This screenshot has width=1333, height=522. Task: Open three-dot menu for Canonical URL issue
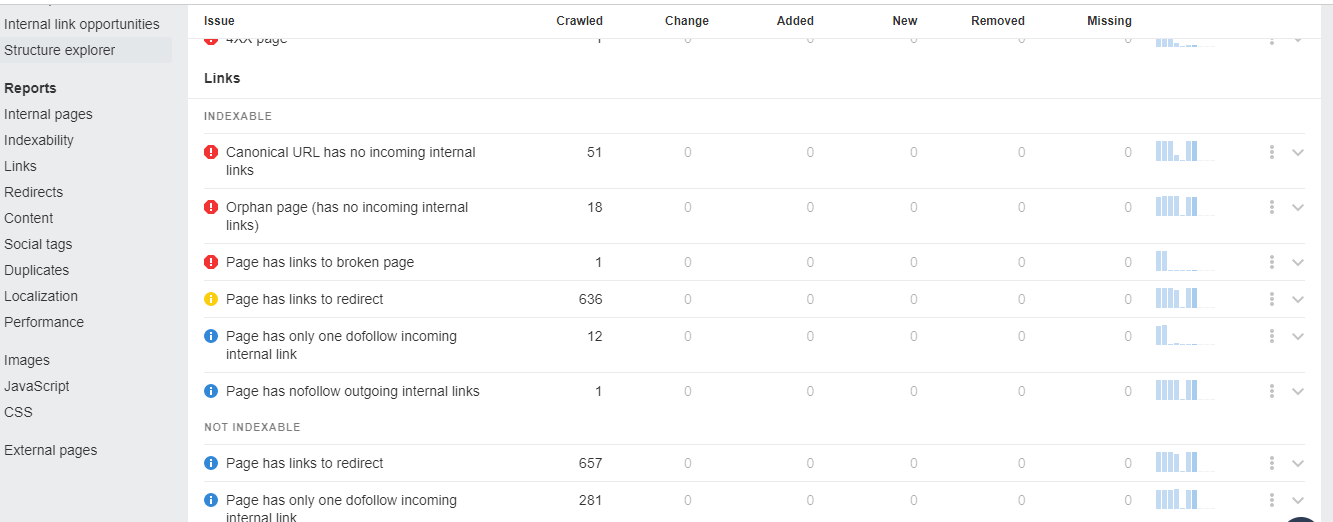(x=1271, y=152)
